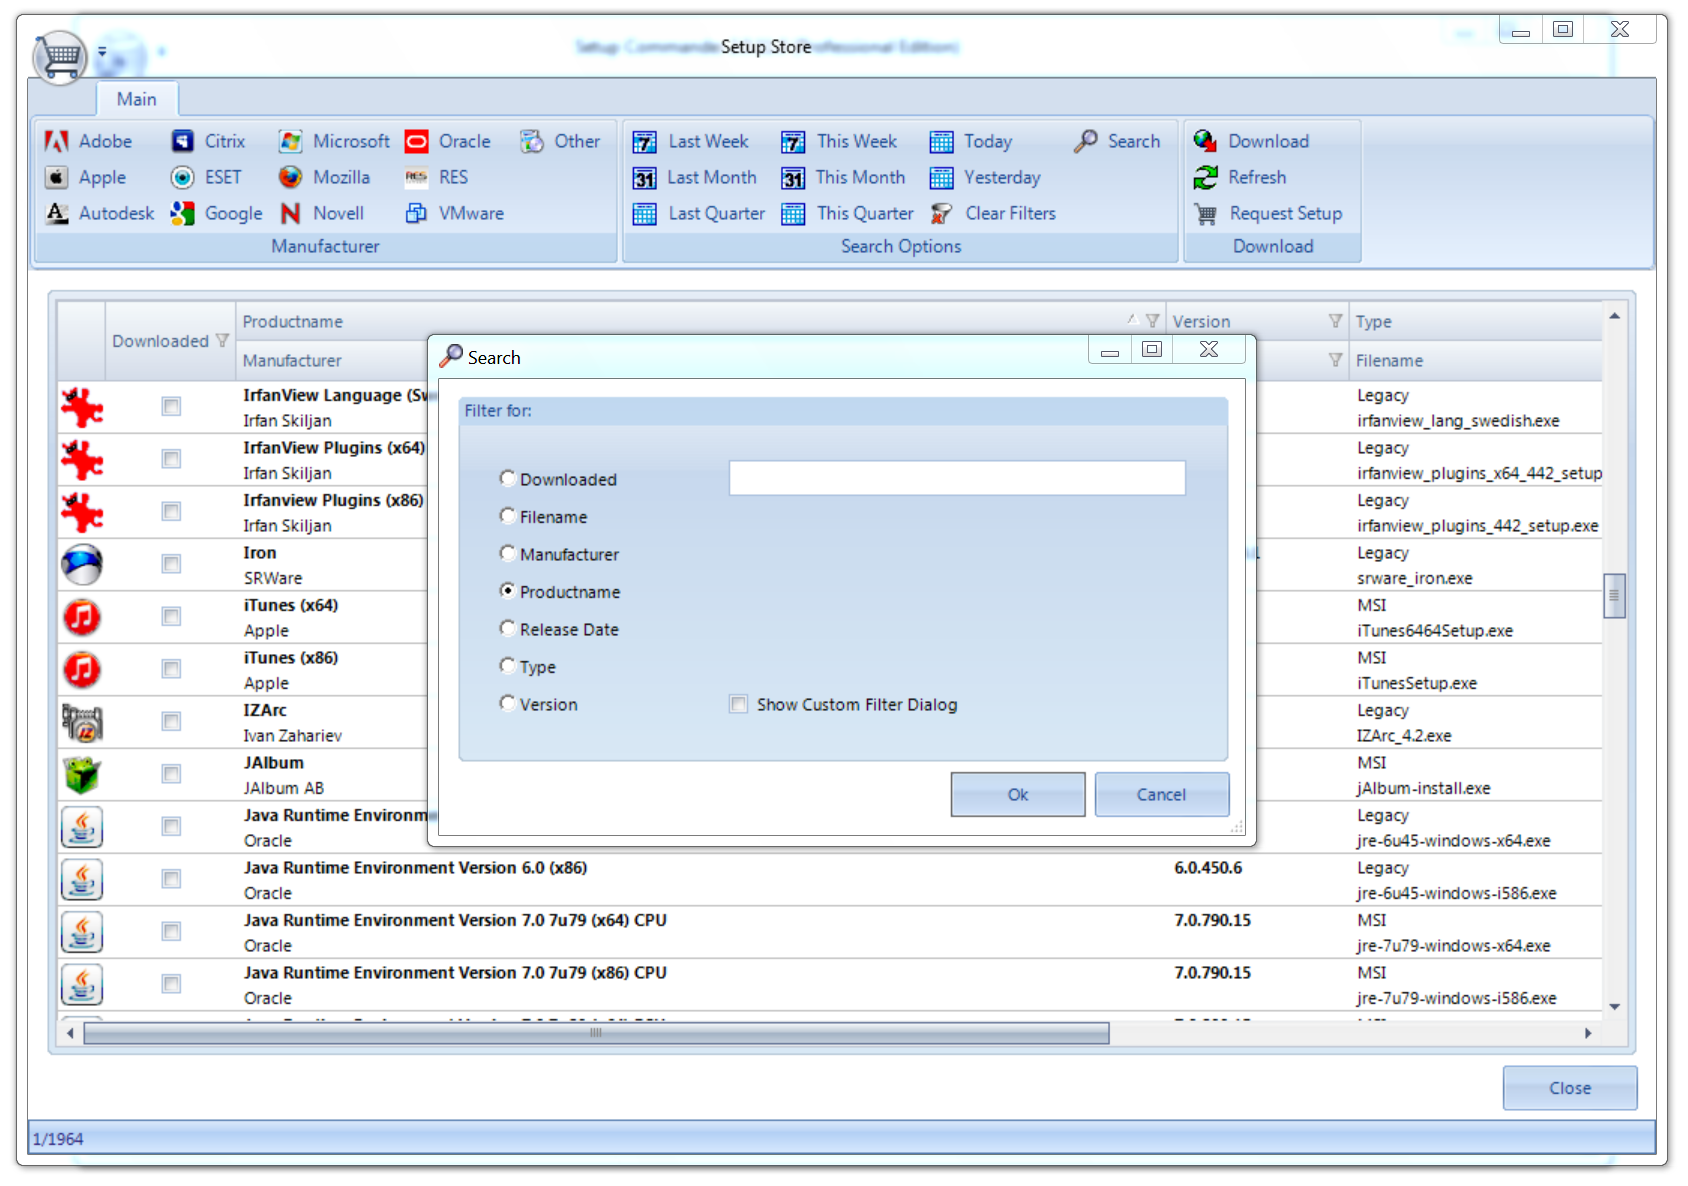Maximize the Search dialog
The width and height of the screenshot is (1688, 1186).
[x=1152, y=349]
